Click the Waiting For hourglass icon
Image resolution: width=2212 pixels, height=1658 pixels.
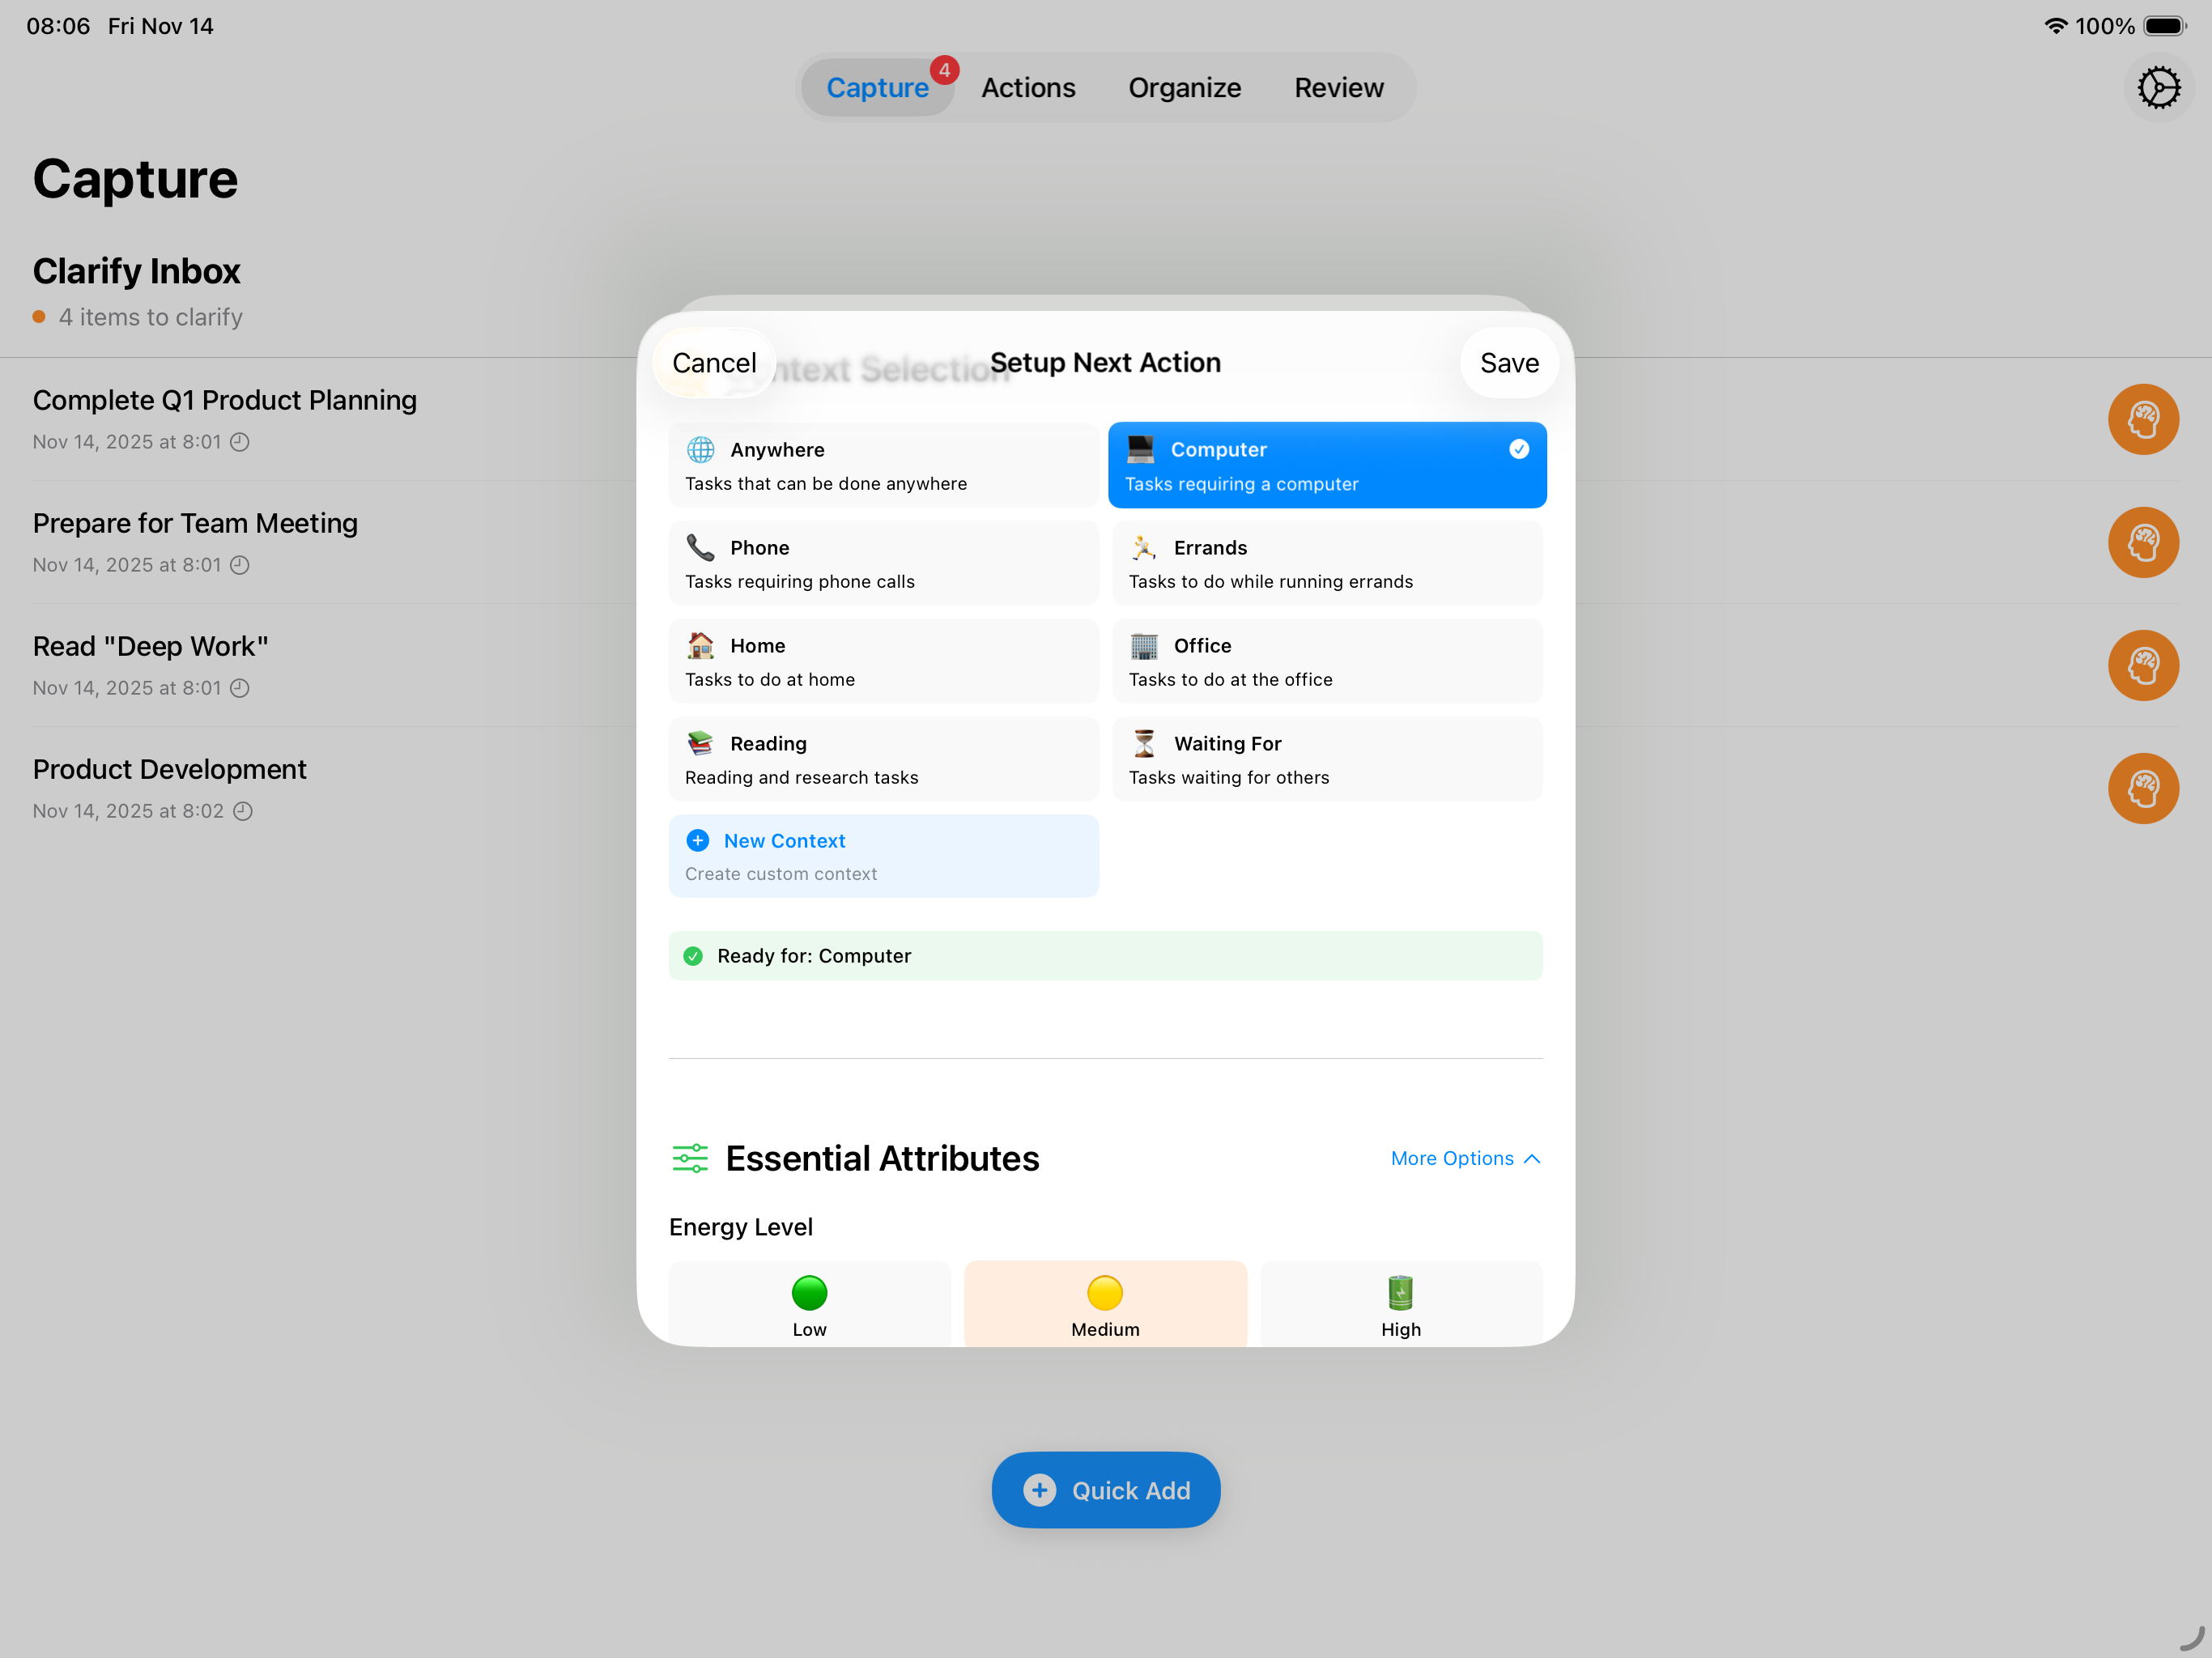[1143, 743]
